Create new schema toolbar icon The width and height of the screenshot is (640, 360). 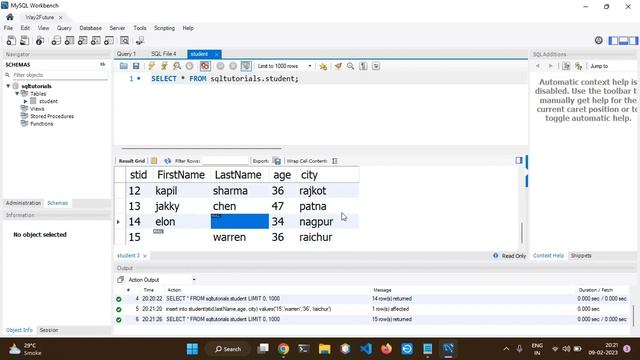coord(56,40)
